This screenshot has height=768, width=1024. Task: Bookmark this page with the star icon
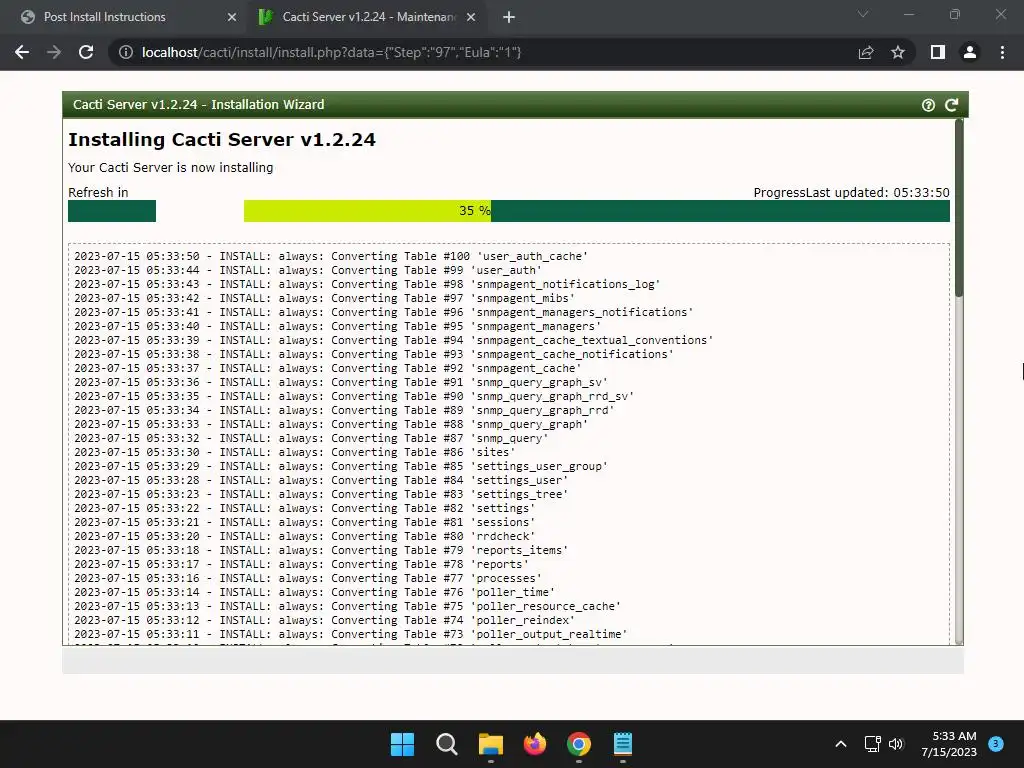pyautogui.click(x=898, y=52)
